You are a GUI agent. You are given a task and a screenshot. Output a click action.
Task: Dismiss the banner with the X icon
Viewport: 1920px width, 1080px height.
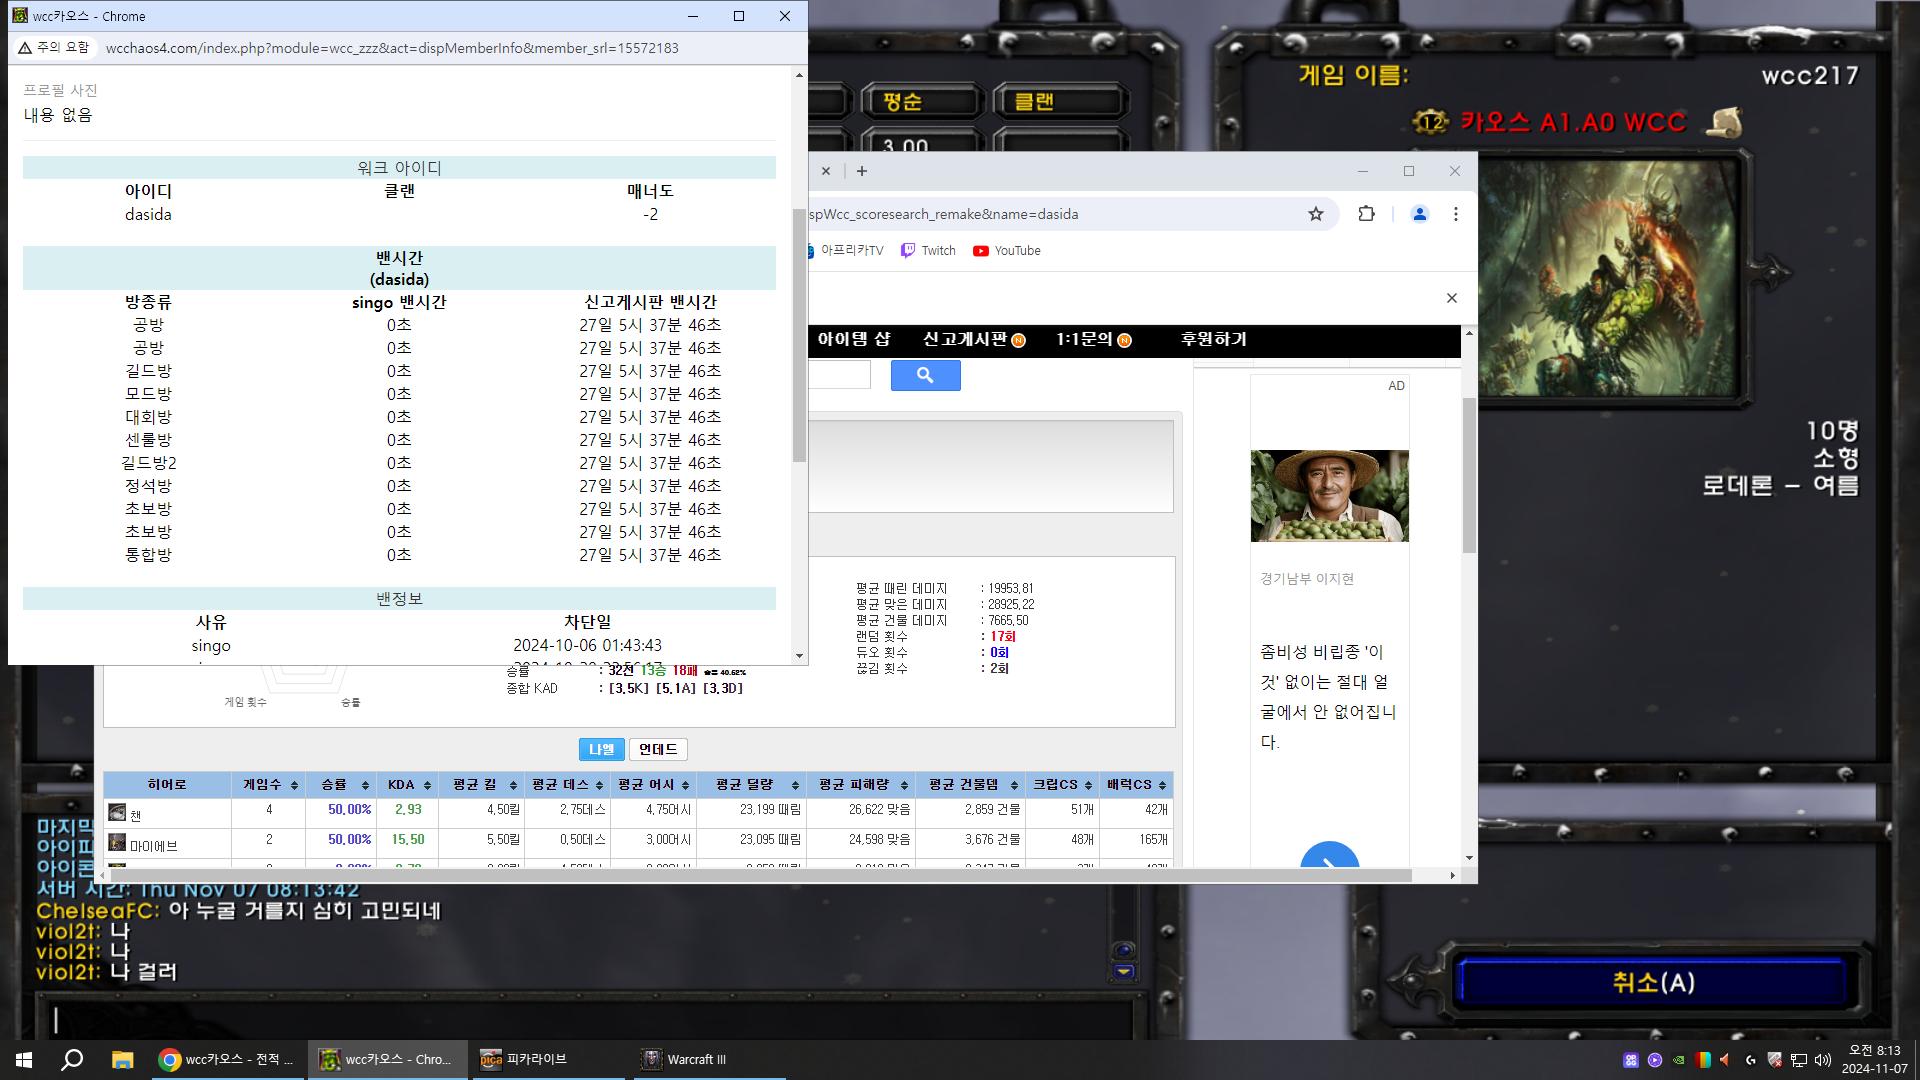coord(1452,298)
